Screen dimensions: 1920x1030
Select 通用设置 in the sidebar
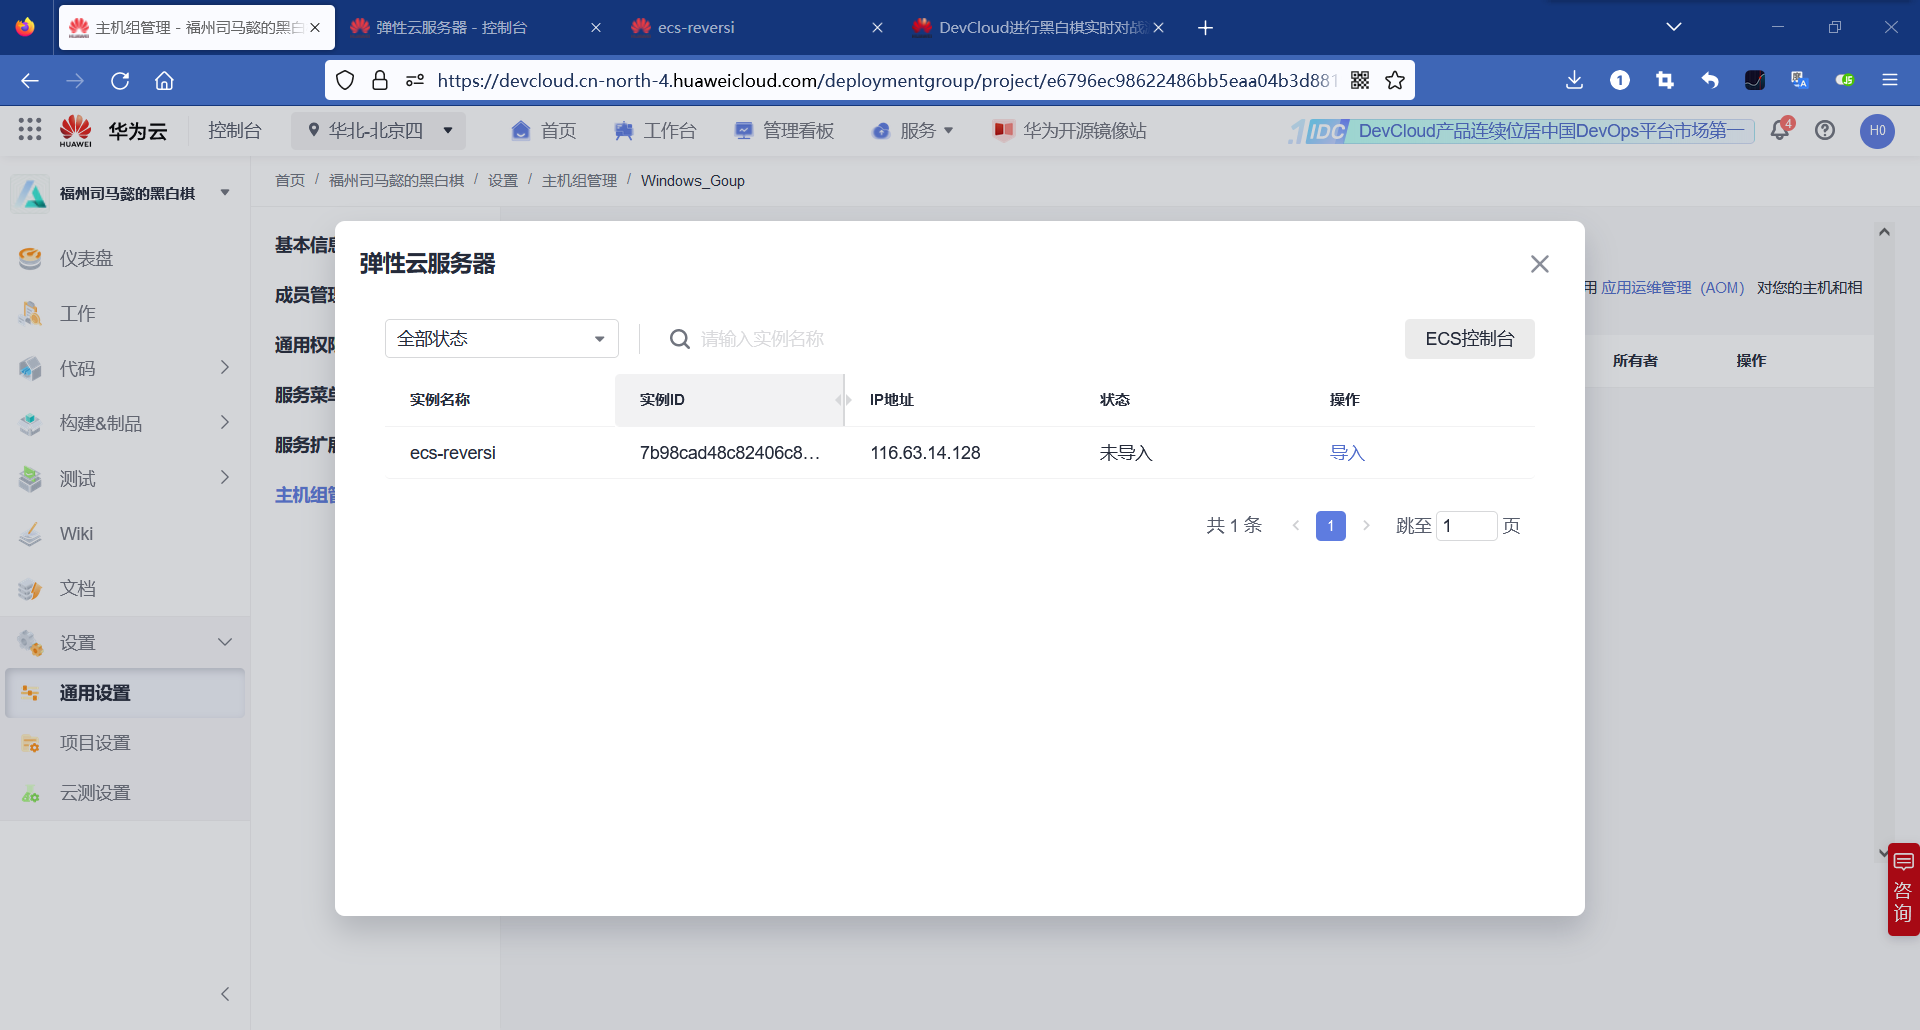tap(125, 693)
